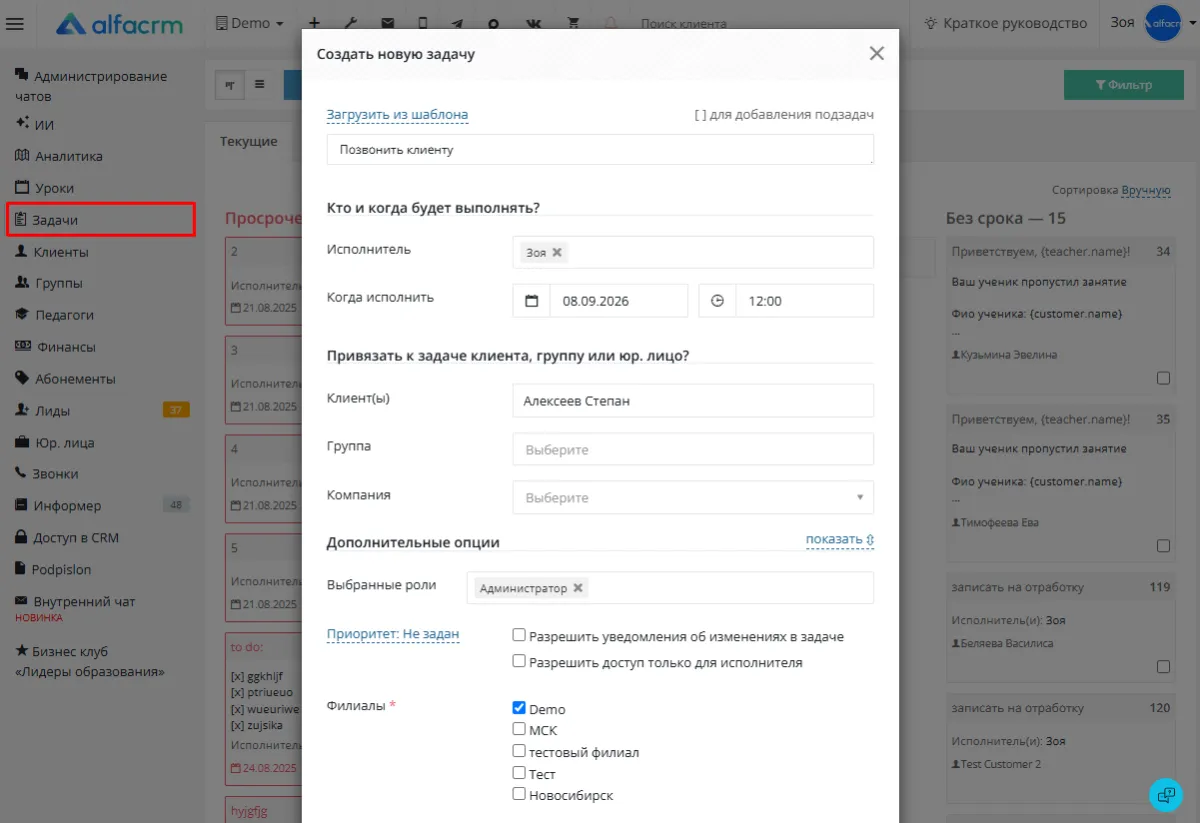Viewport: 1200px width, 823px height.
Task: Click the alfacrm user avatar
Action: click(1163, 23)
